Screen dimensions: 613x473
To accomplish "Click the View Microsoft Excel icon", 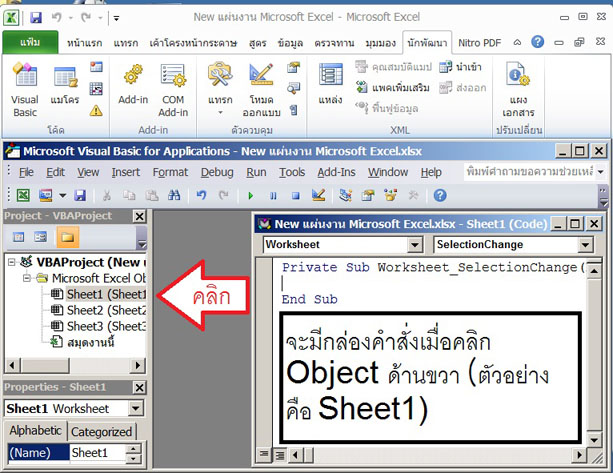I will [x=19, y=195].
